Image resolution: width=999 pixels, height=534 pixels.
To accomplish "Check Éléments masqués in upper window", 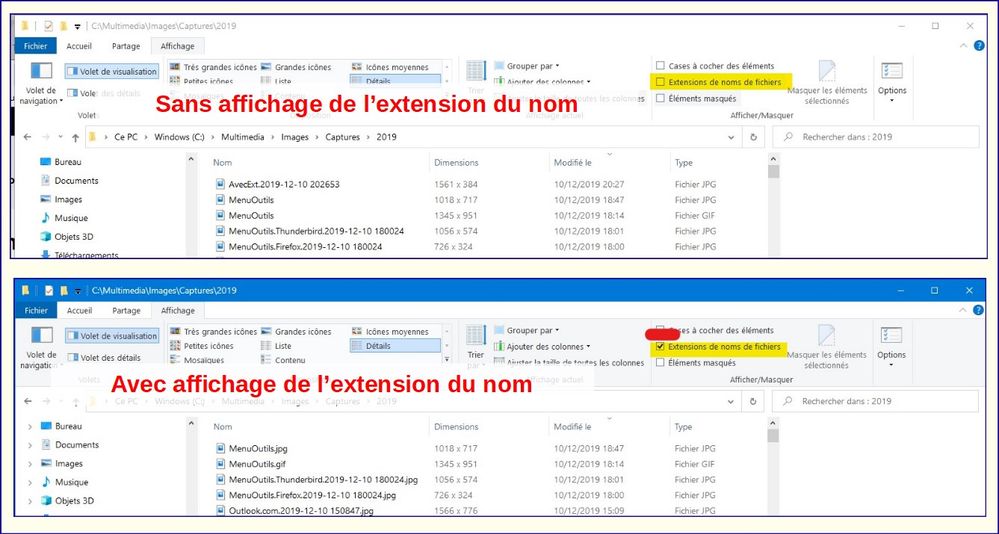I will click(x=696, y=98).
